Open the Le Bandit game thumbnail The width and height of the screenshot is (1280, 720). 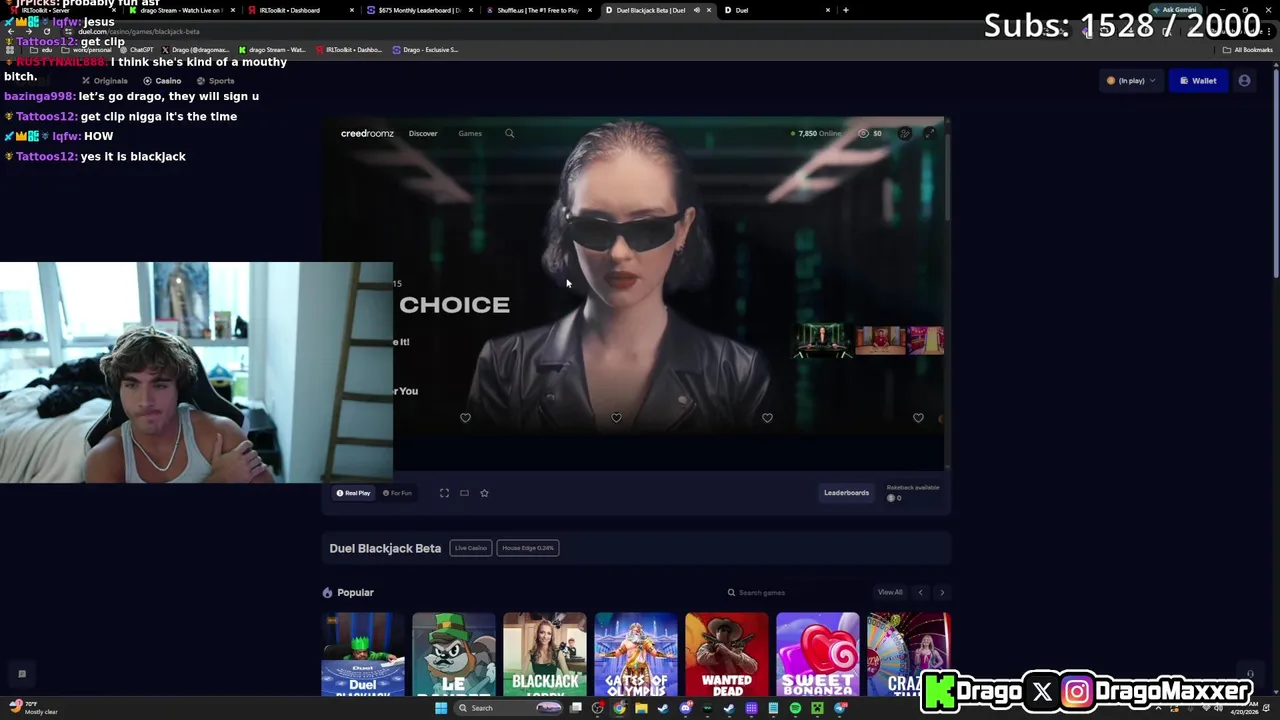(x=454, y=654)
